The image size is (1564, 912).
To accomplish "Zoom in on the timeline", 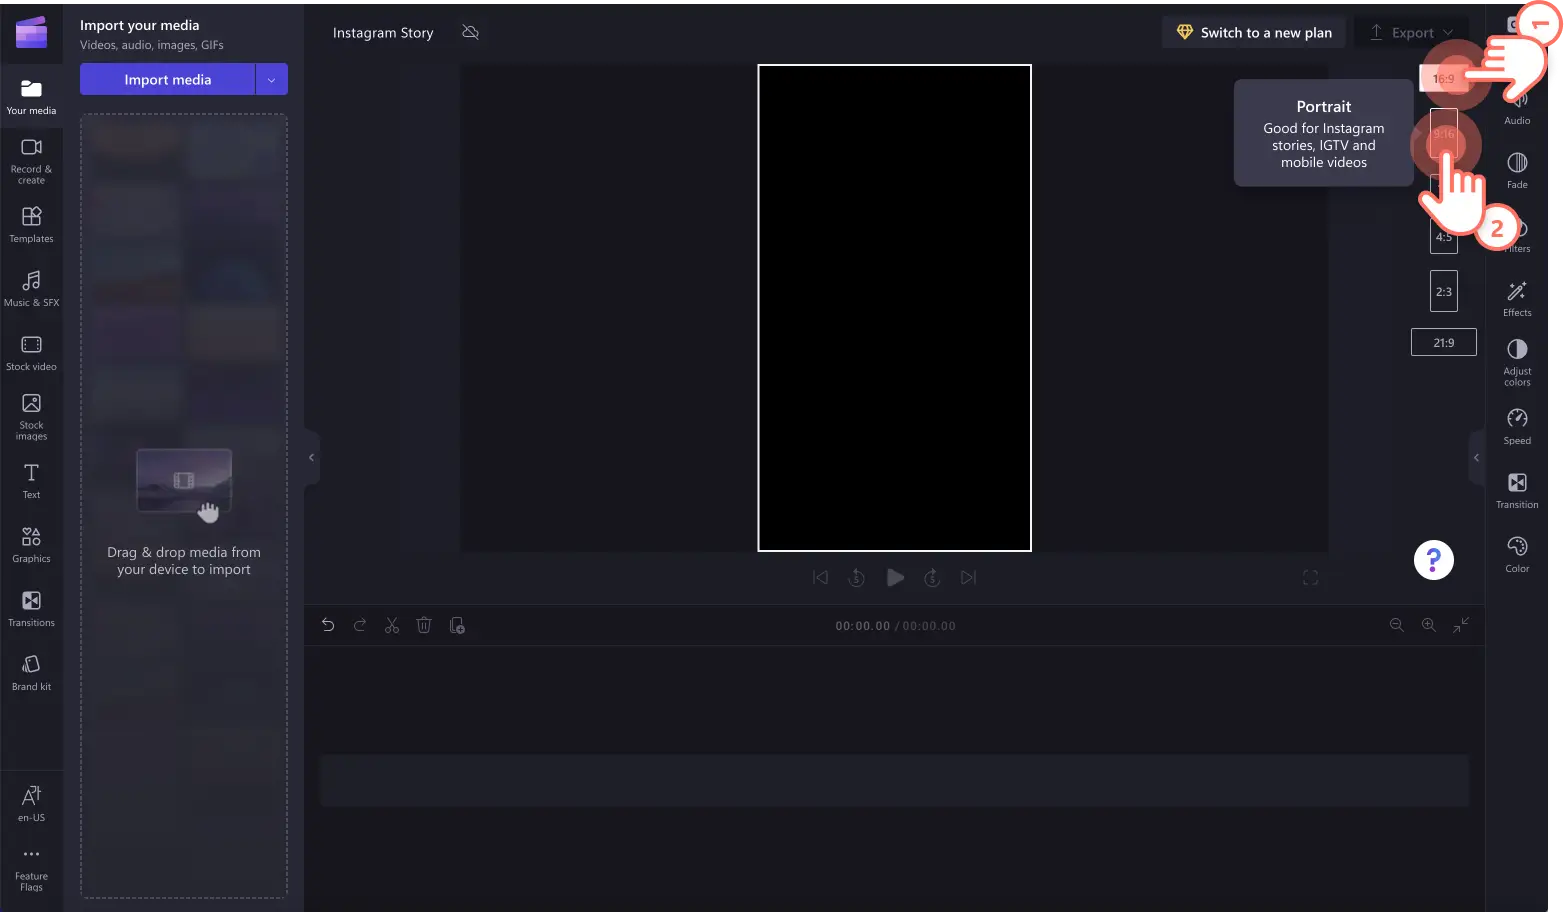I will [x=1429, y=625].
